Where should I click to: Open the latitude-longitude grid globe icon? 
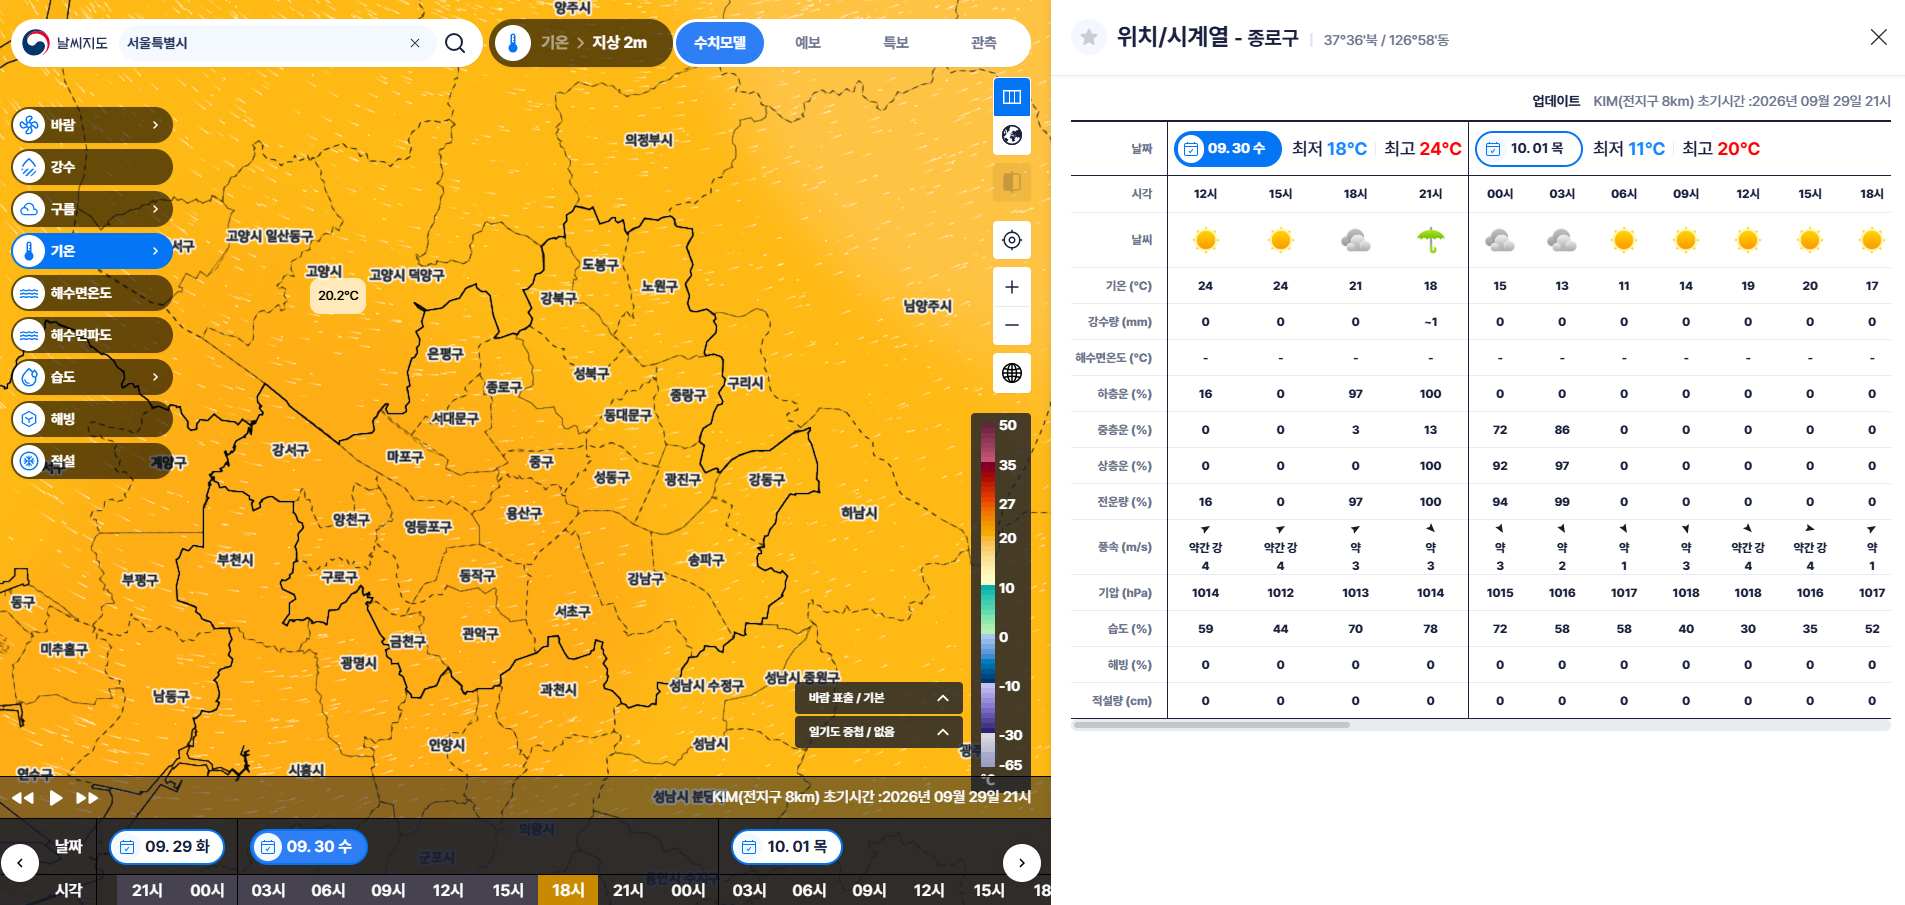point(1012,373)
